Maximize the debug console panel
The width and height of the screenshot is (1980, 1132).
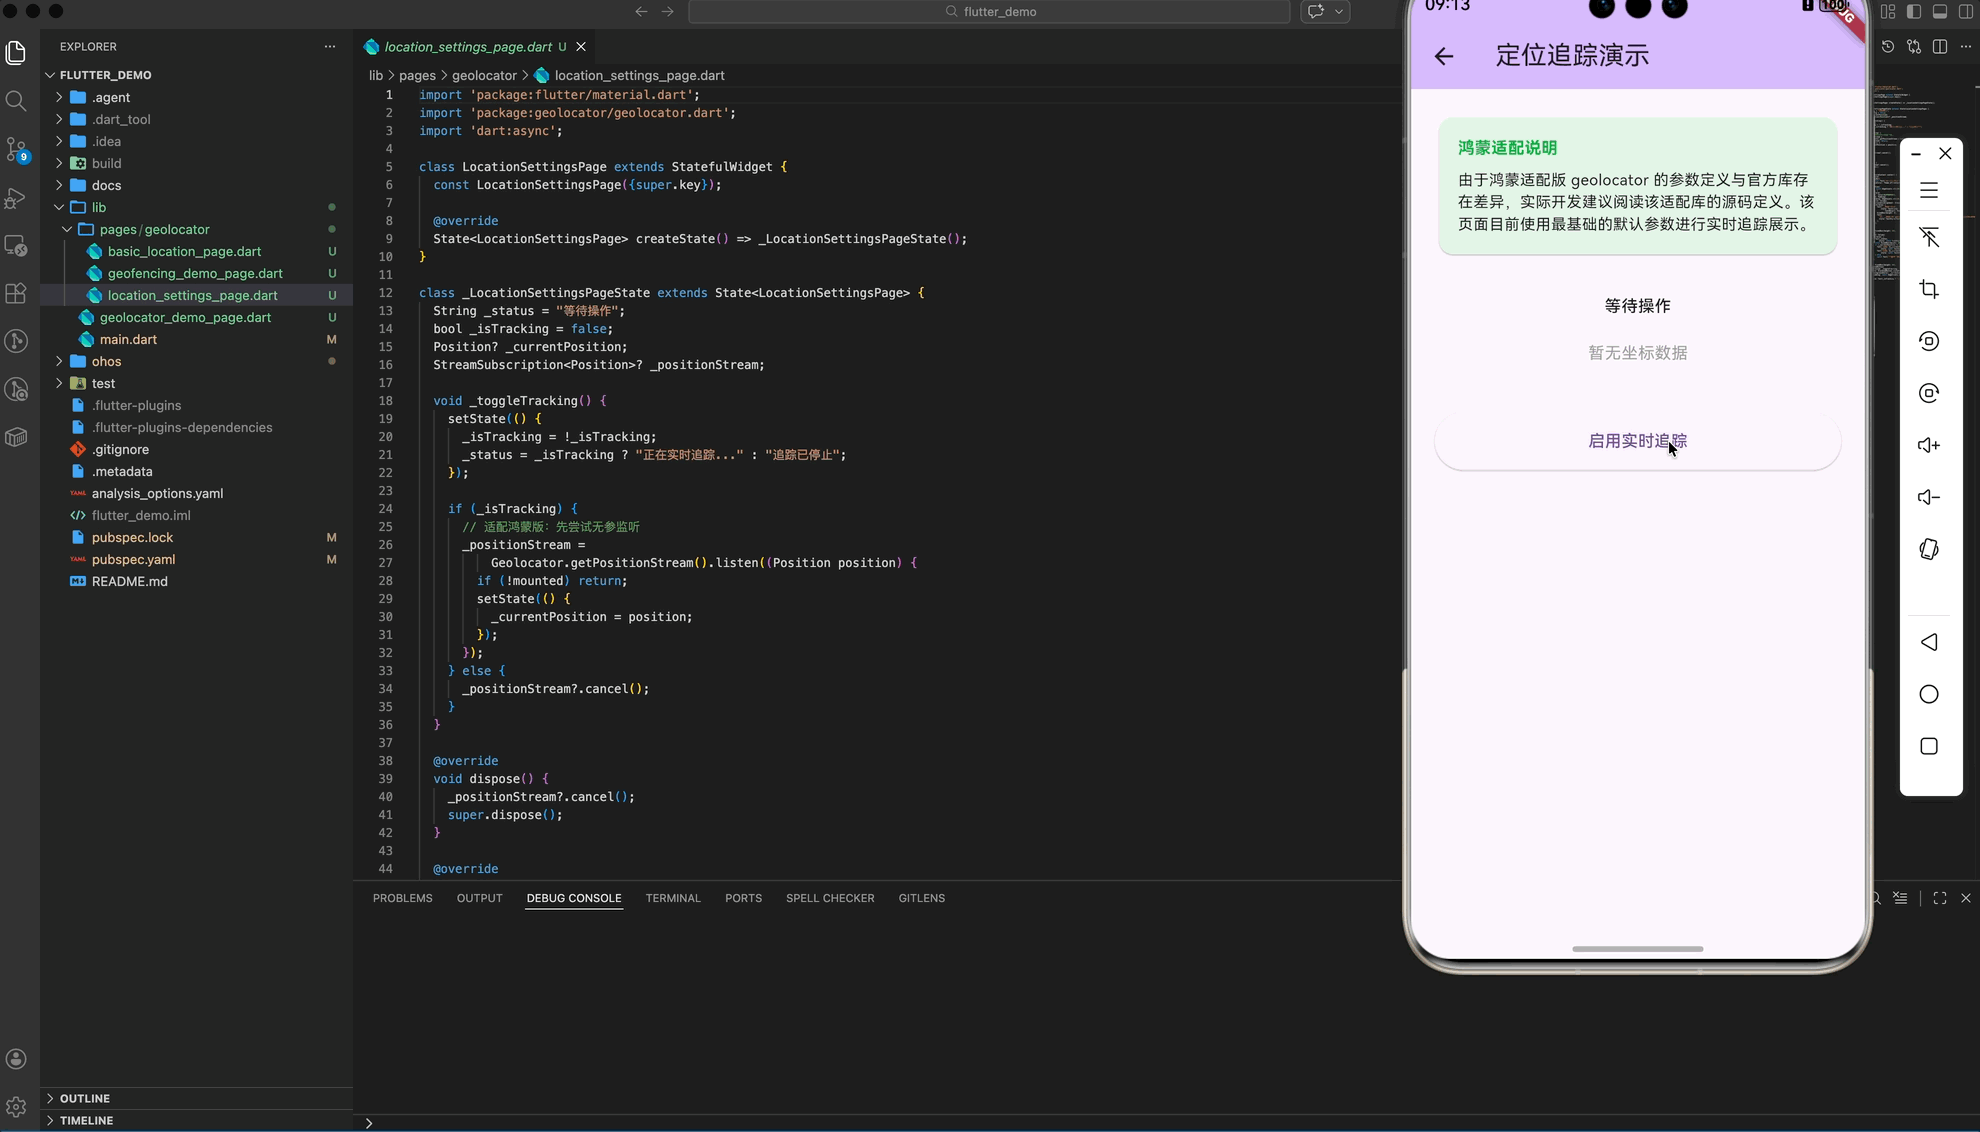tap(1940, 898)
